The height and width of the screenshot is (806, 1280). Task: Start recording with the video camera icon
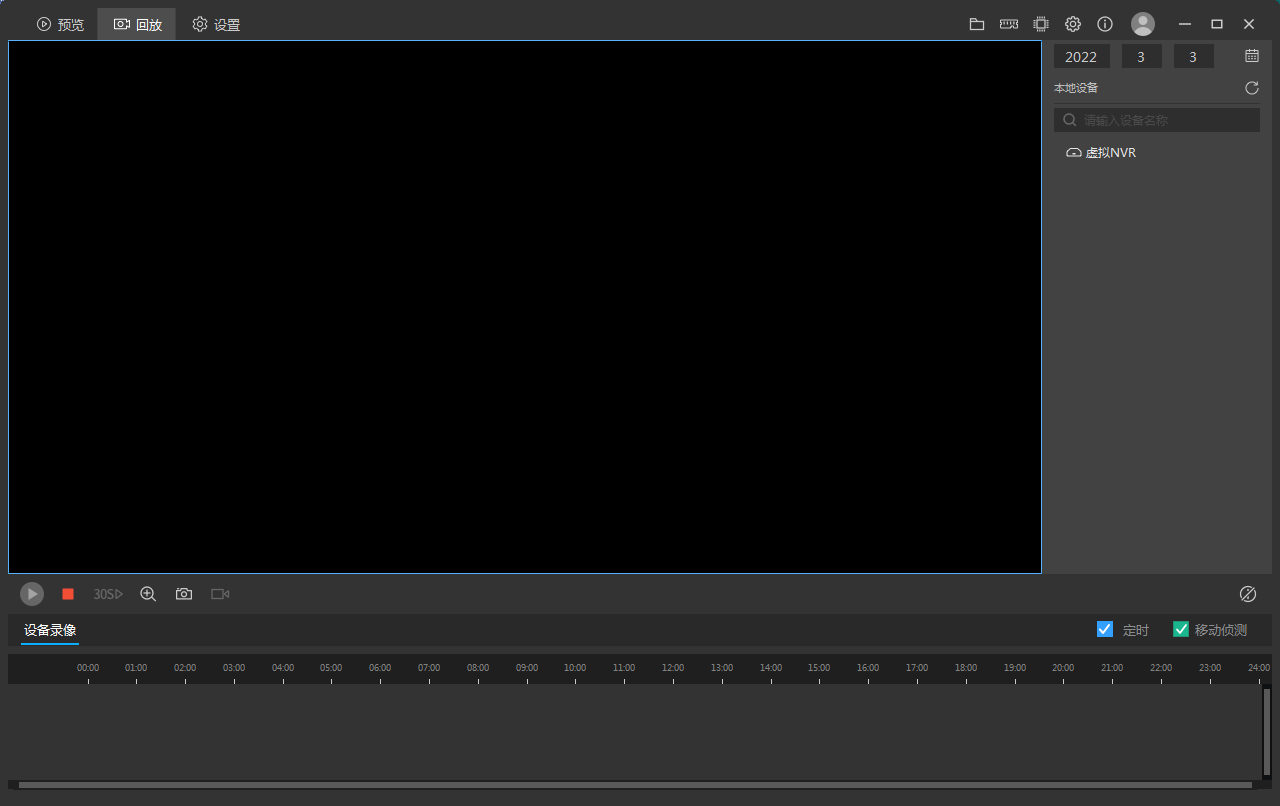[220, 594]
